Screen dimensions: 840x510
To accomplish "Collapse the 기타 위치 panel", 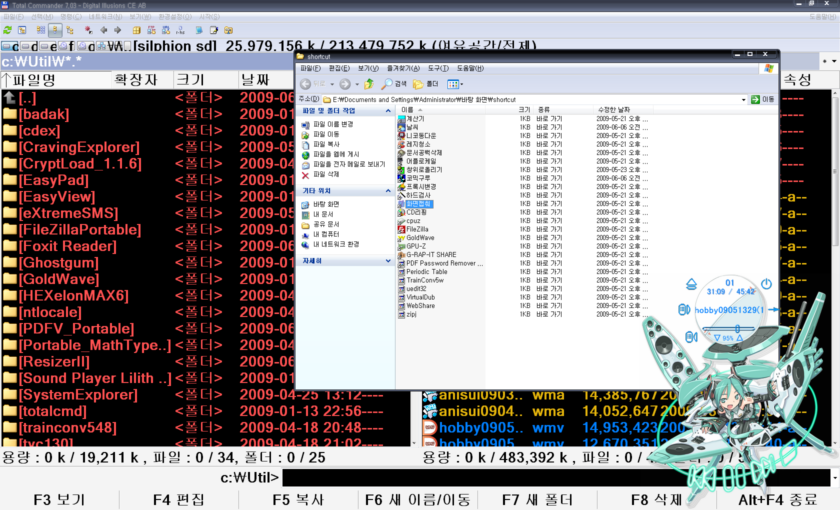I will (388, 191).
